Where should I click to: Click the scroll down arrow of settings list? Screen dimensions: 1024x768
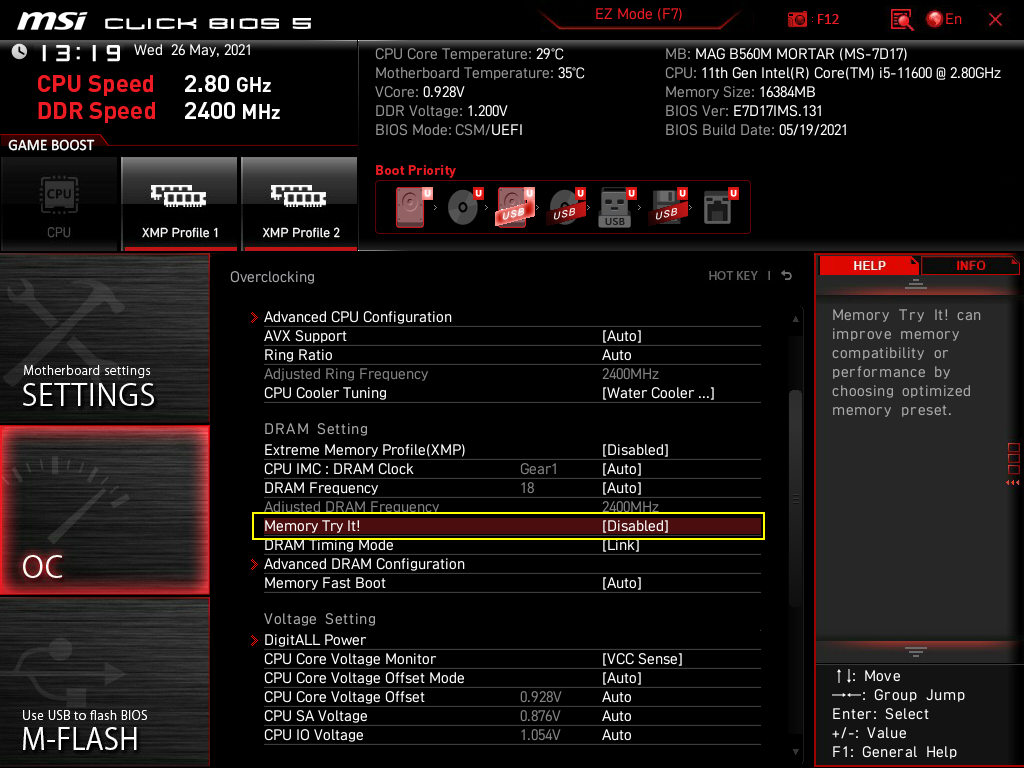[795, 752]
